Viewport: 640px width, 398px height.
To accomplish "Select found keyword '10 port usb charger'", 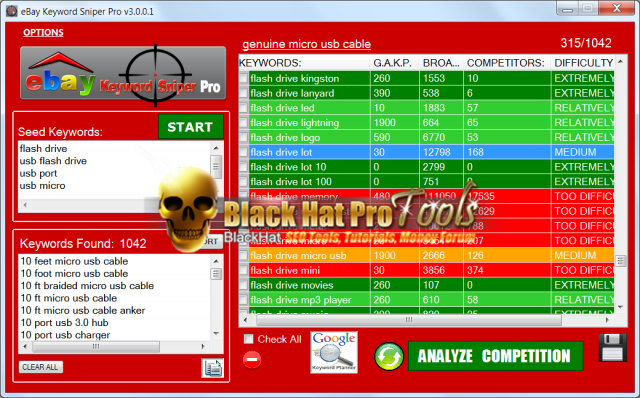I will [x=65, y=335].
